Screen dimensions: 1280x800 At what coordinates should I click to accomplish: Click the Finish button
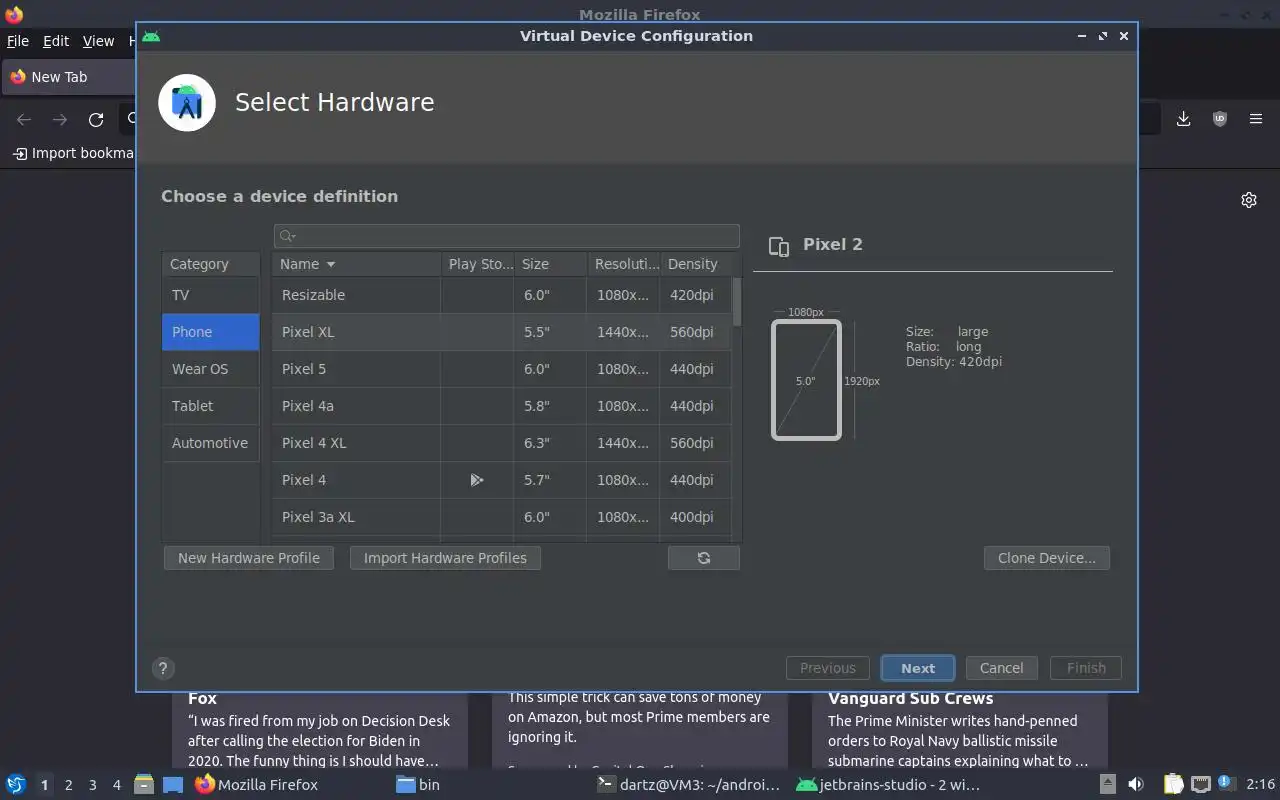click(x=1086, y=668)
